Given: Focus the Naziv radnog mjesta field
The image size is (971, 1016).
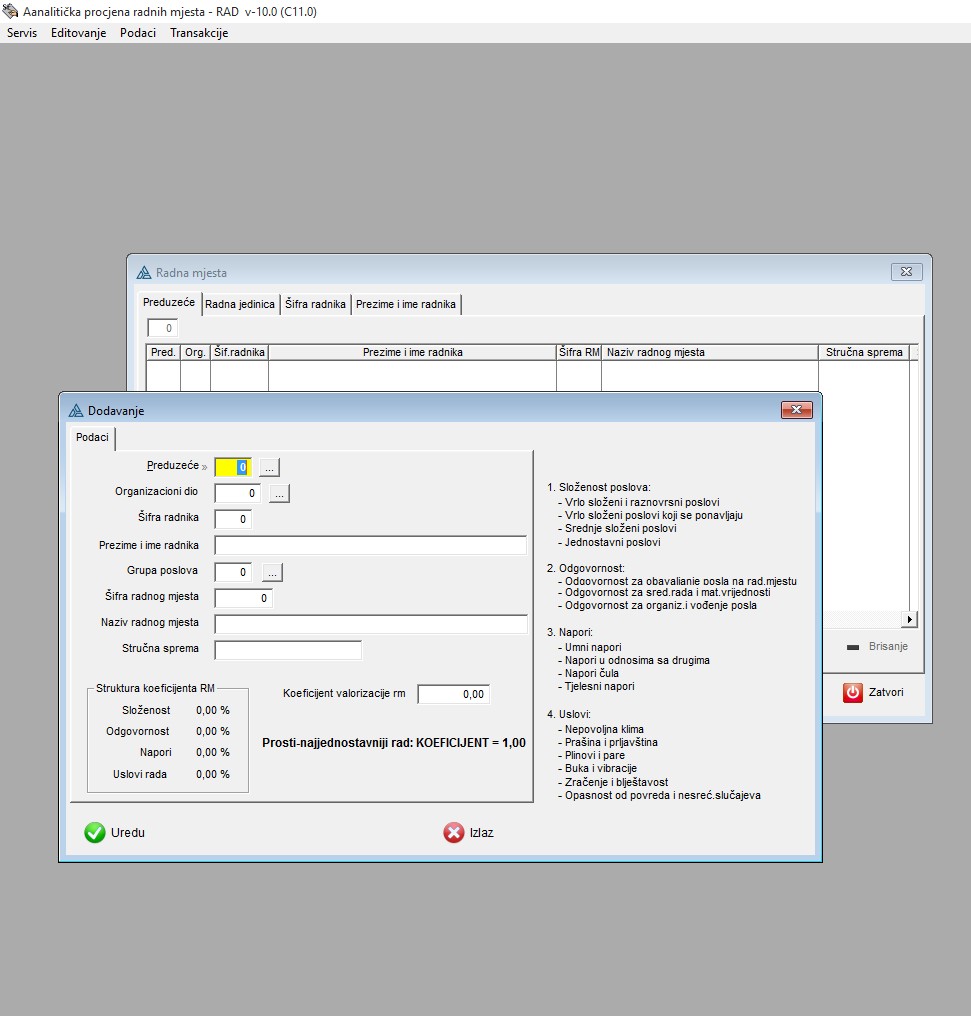Looking at the screenshot, I should pos(370,624).
